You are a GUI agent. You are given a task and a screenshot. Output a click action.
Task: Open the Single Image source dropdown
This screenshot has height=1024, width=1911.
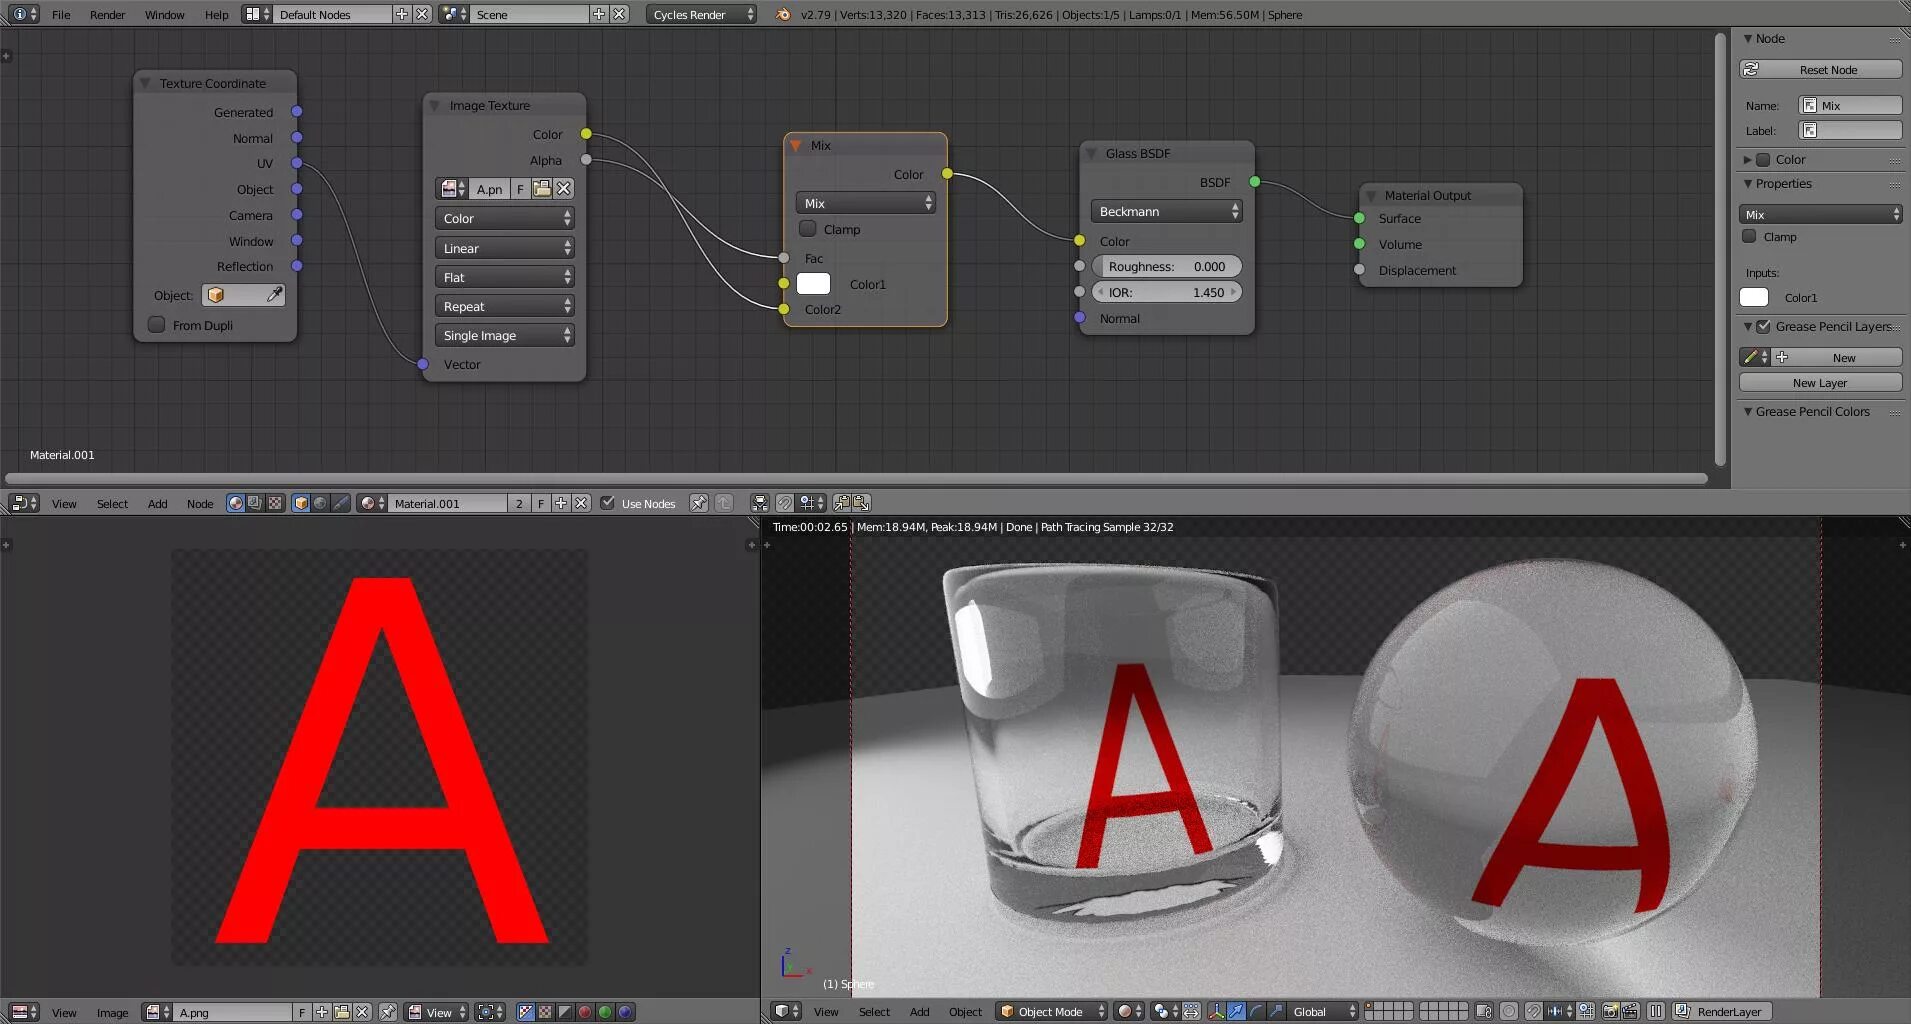click(504, 335)
